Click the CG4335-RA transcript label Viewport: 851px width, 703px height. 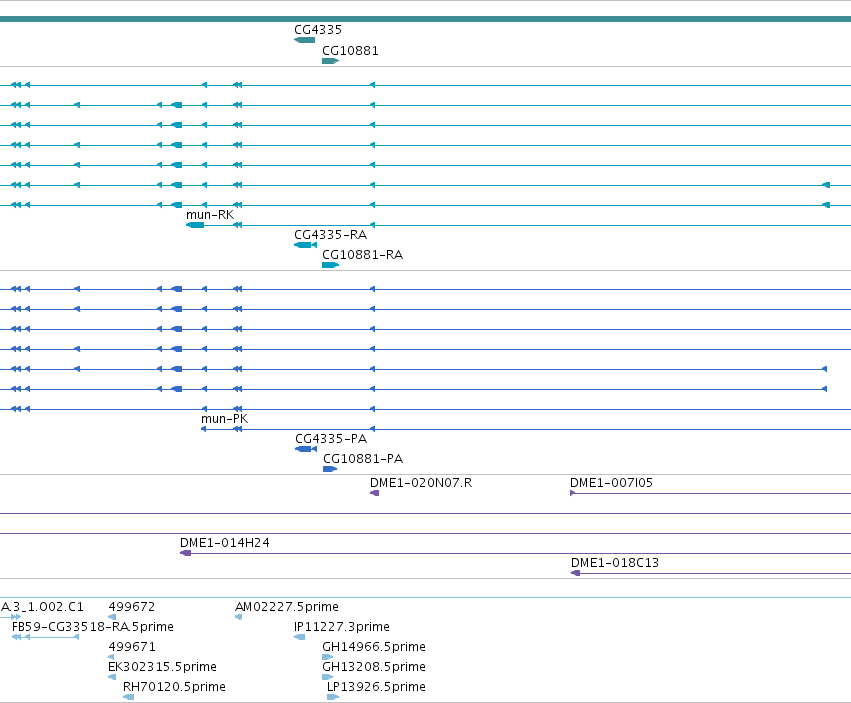pyautogui.click(x=331, y=235)
